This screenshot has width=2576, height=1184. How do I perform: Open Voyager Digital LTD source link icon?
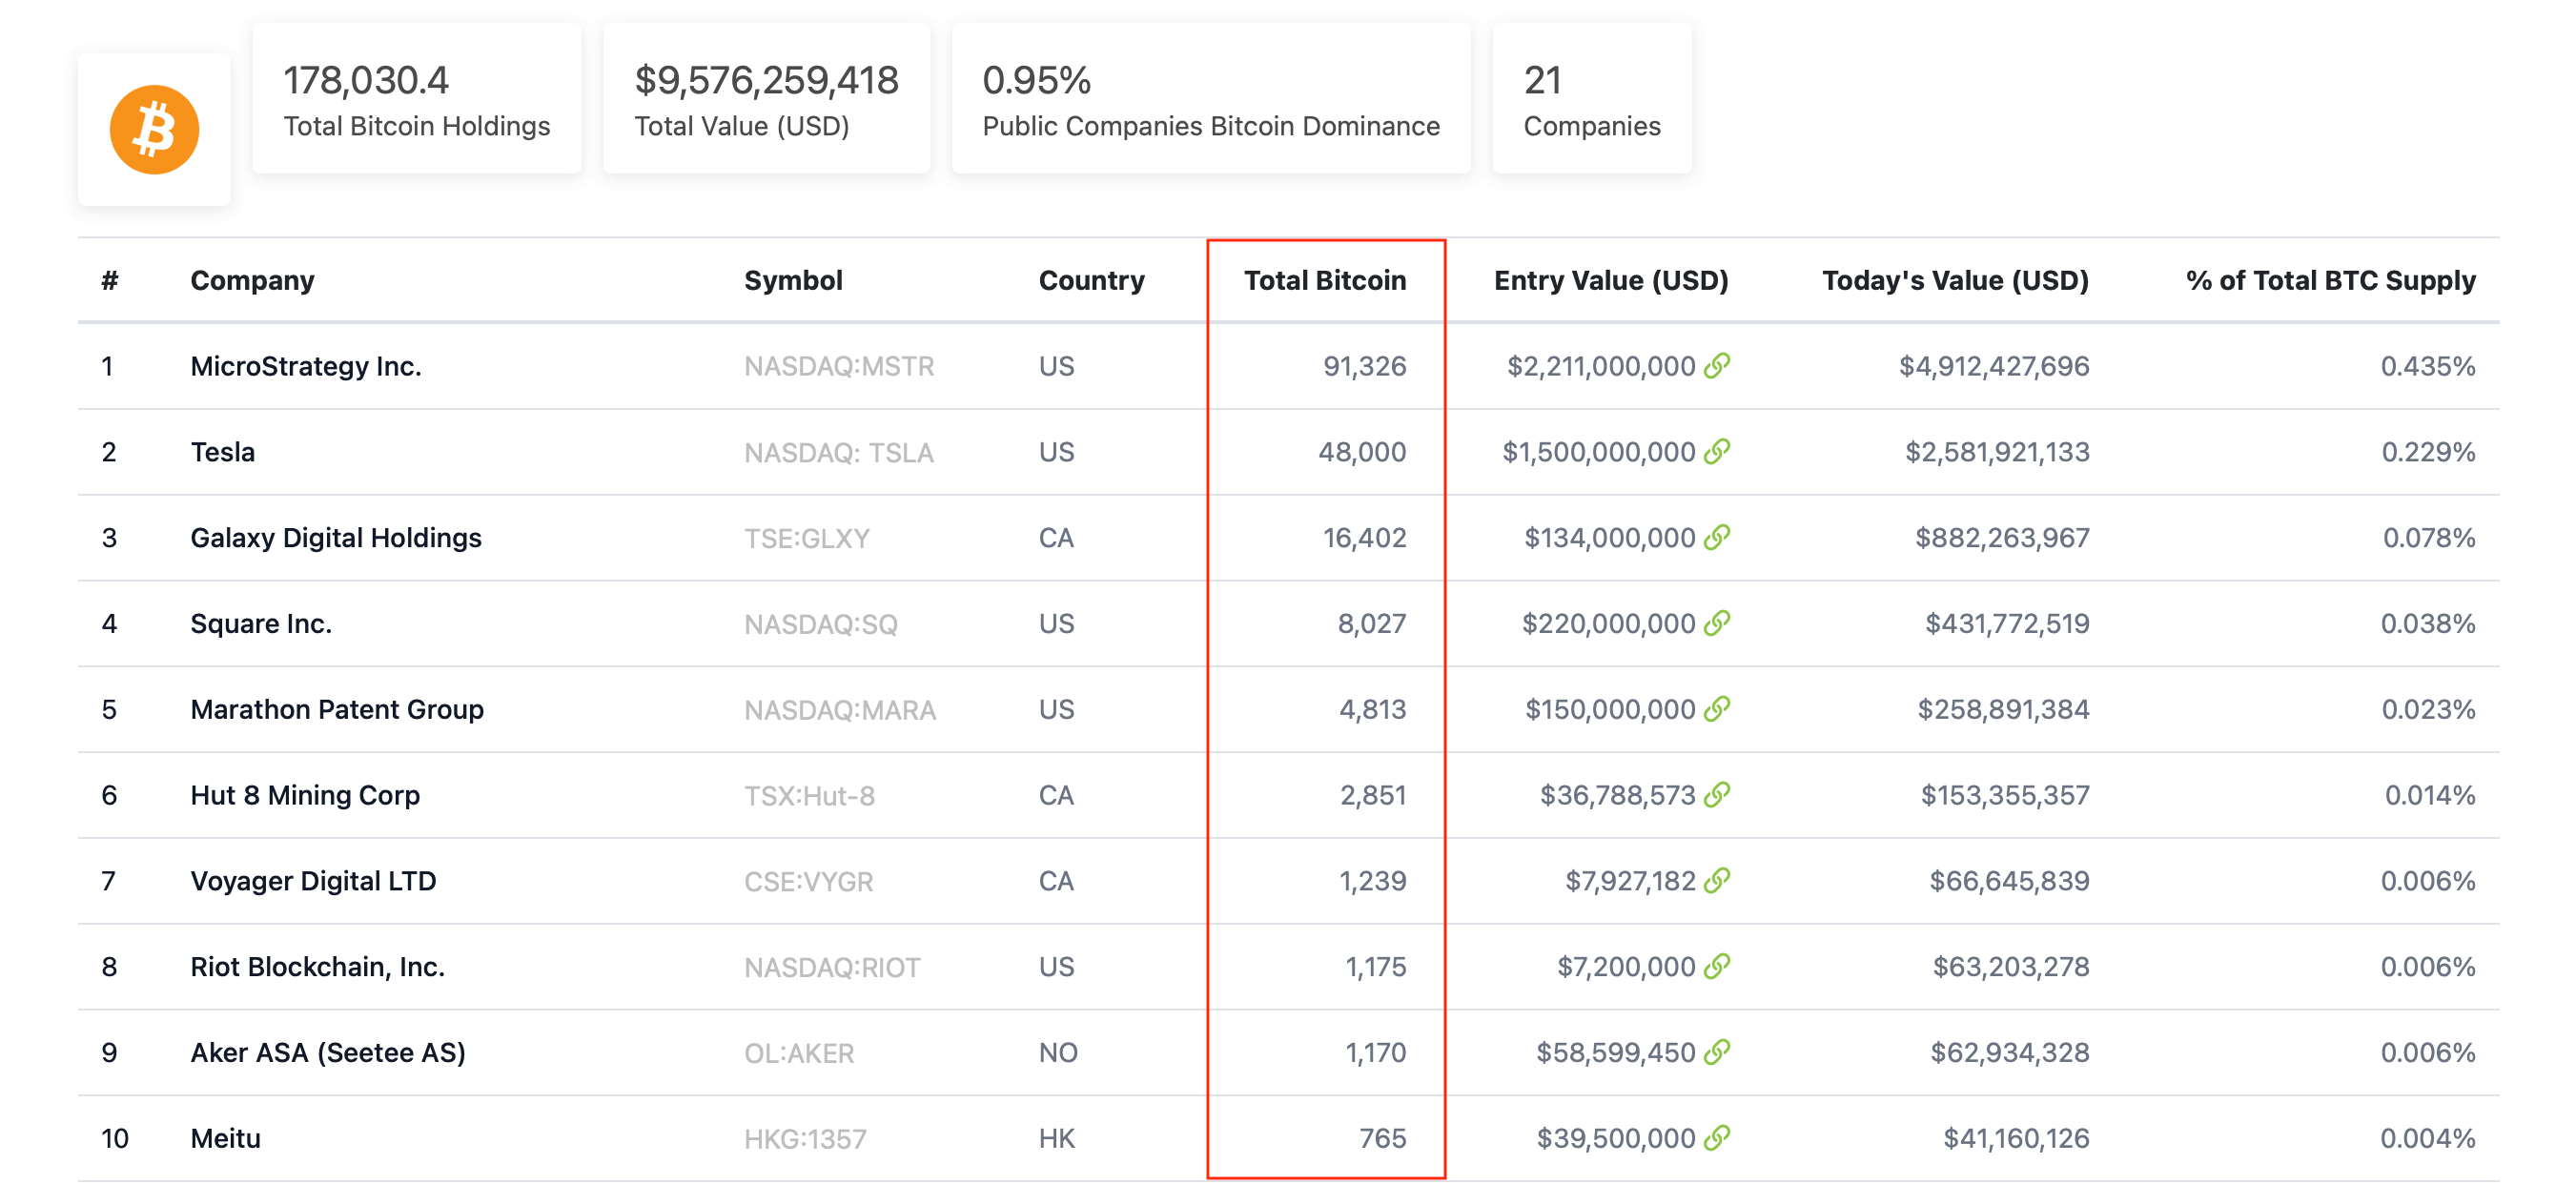1717,881
